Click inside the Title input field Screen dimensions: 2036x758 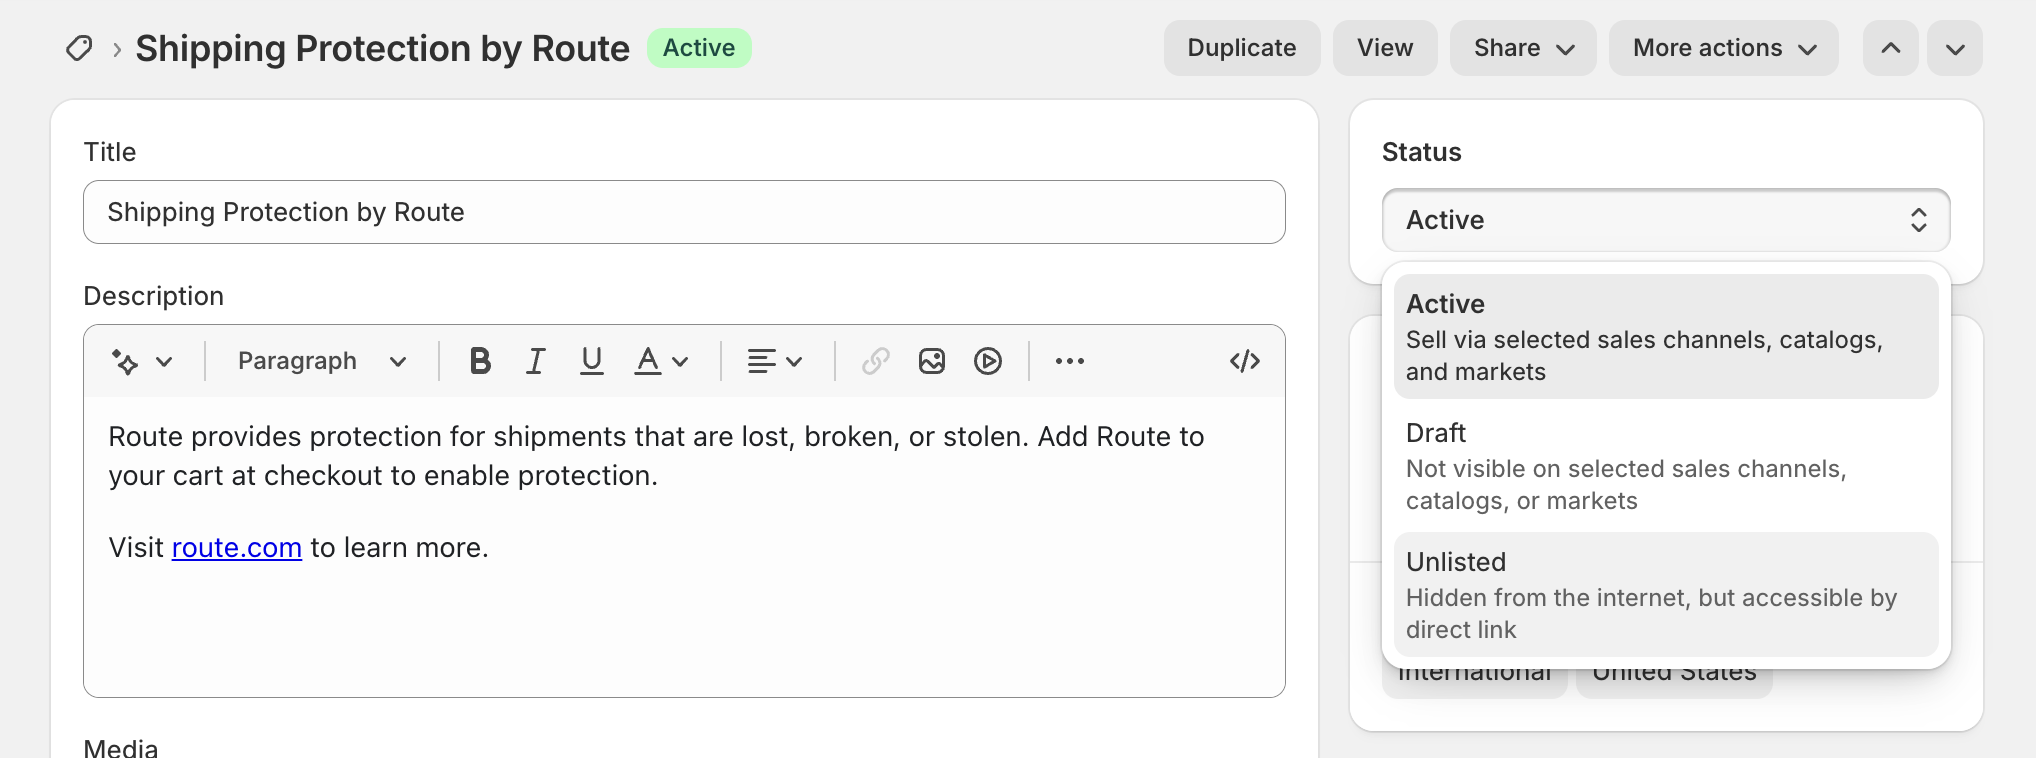684,212
